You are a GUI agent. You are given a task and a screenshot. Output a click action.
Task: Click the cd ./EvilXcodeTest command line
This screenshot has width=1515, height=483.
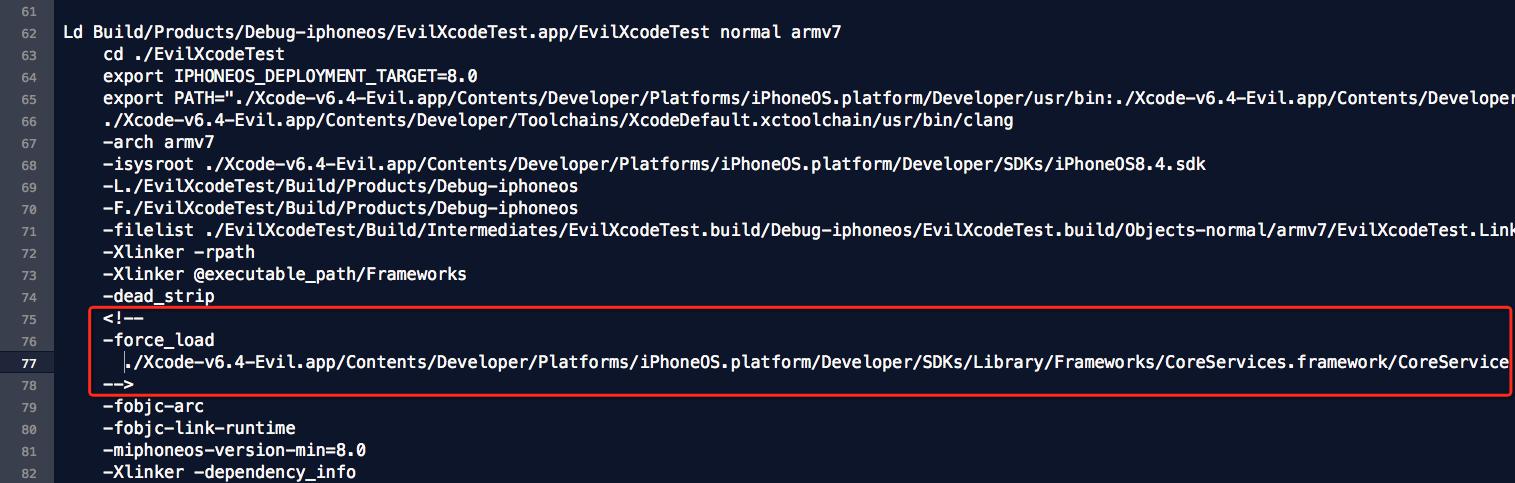pyautogui.click(x=193, y=54)
